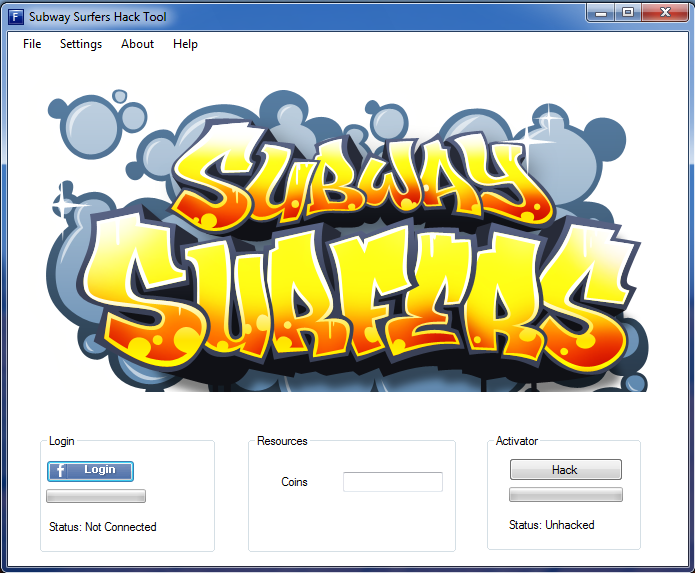Image resolution: width=695 pixels, height=573 pixels.
Task: Open the Help menu
Action: [x=185, y=44]
